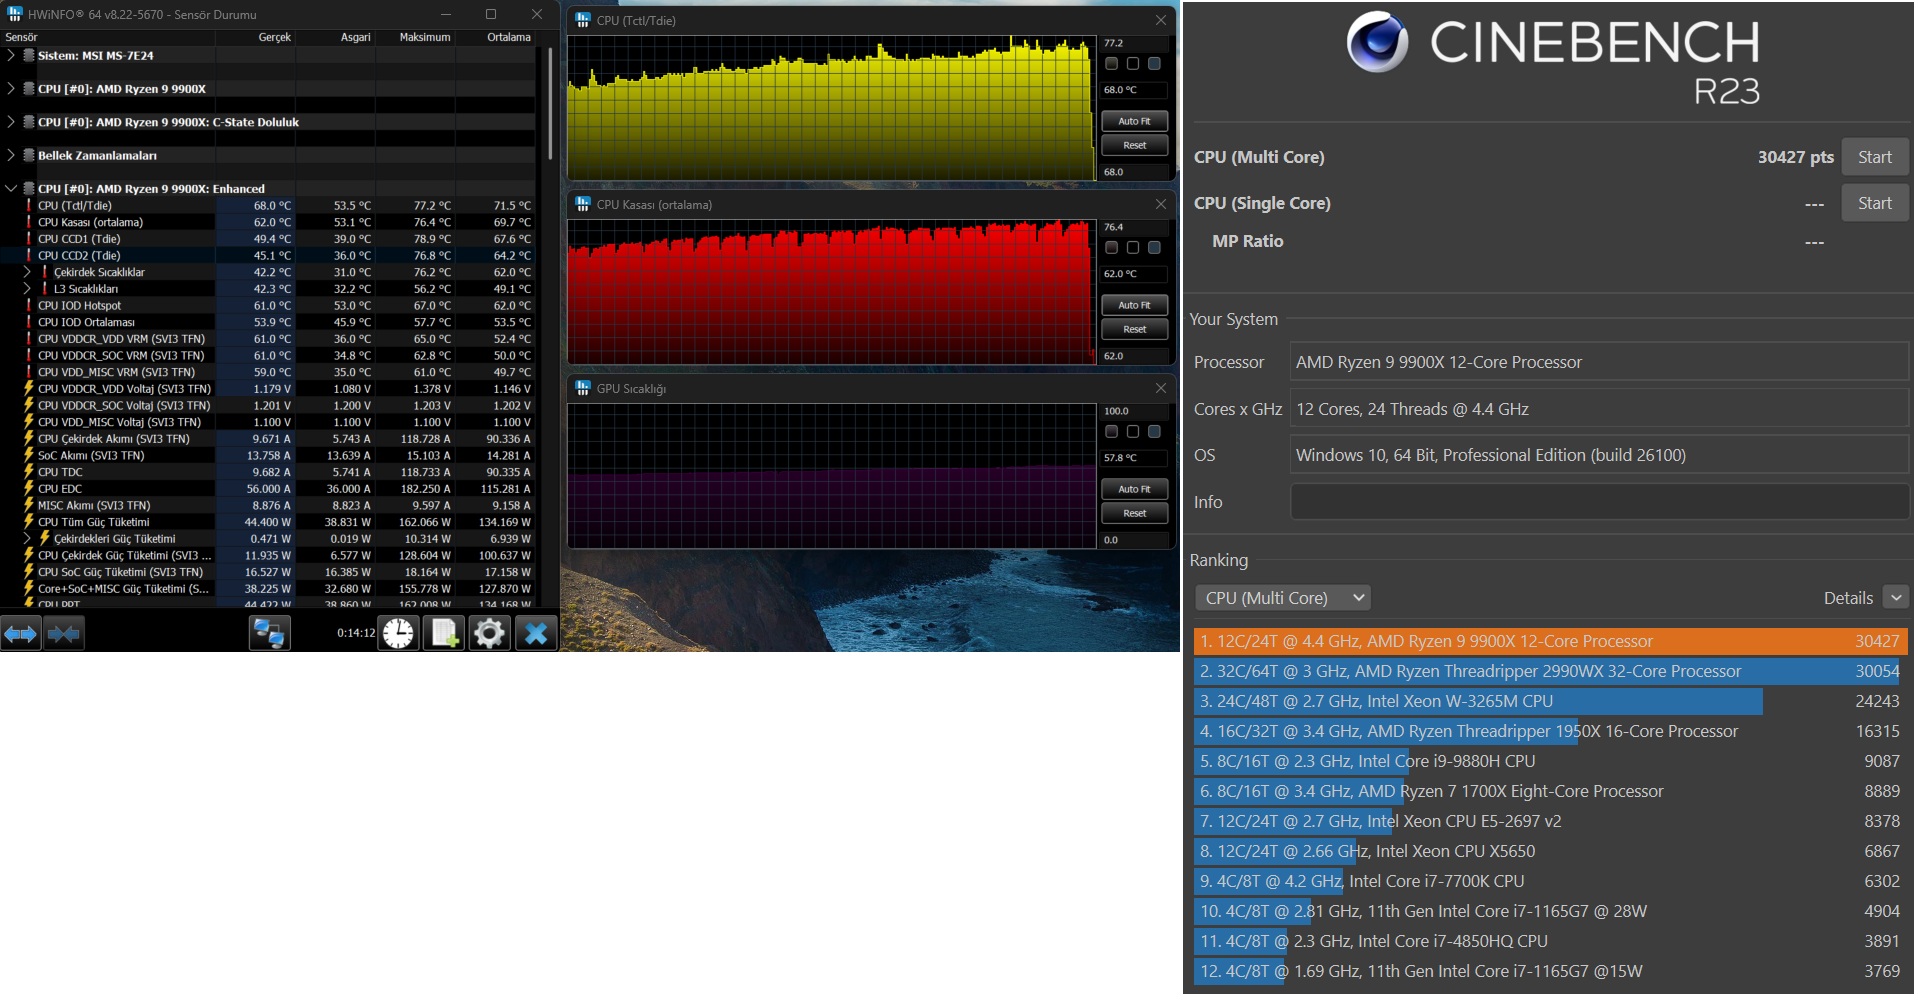1918x1000 pixels.
Task: Click the 77.2 maximum field in CPU (Tctl/Tdie) graph
Action: pyautogui.click(x=1134, y=43)
